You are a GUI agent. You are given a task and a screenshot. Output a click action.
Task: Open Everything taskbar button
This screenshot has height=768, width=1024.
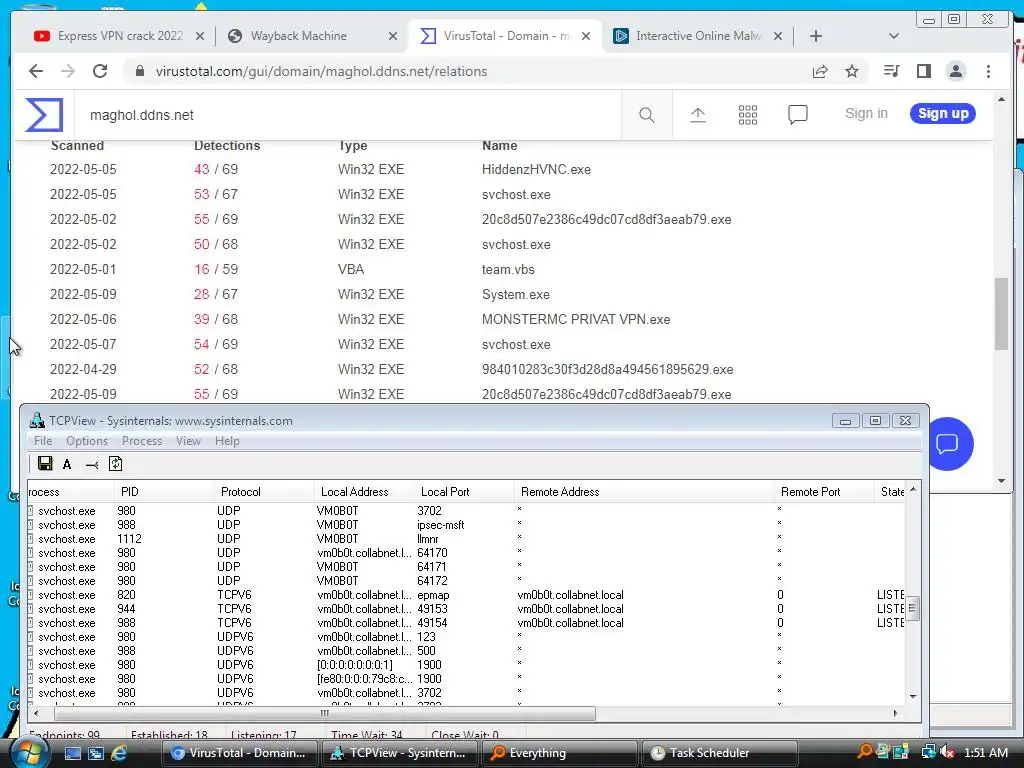(x=559, y=753)
